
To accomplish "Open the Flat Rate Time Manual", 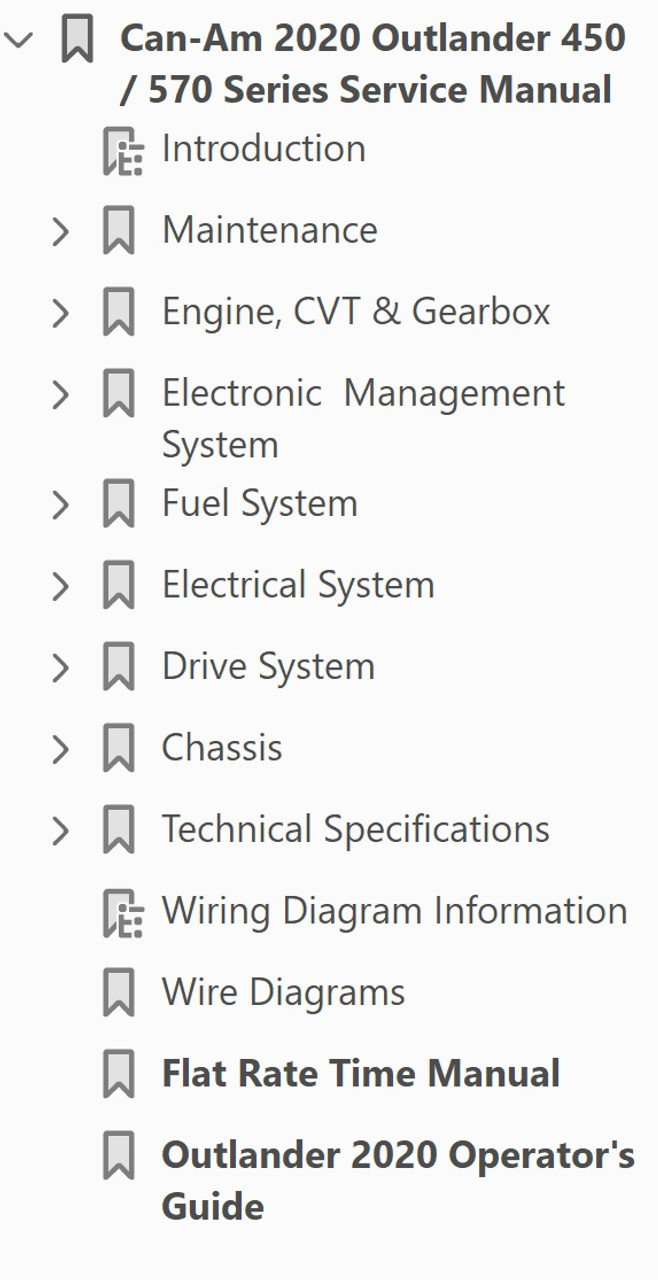I will pyautogui.click(x=359, y=1074).
